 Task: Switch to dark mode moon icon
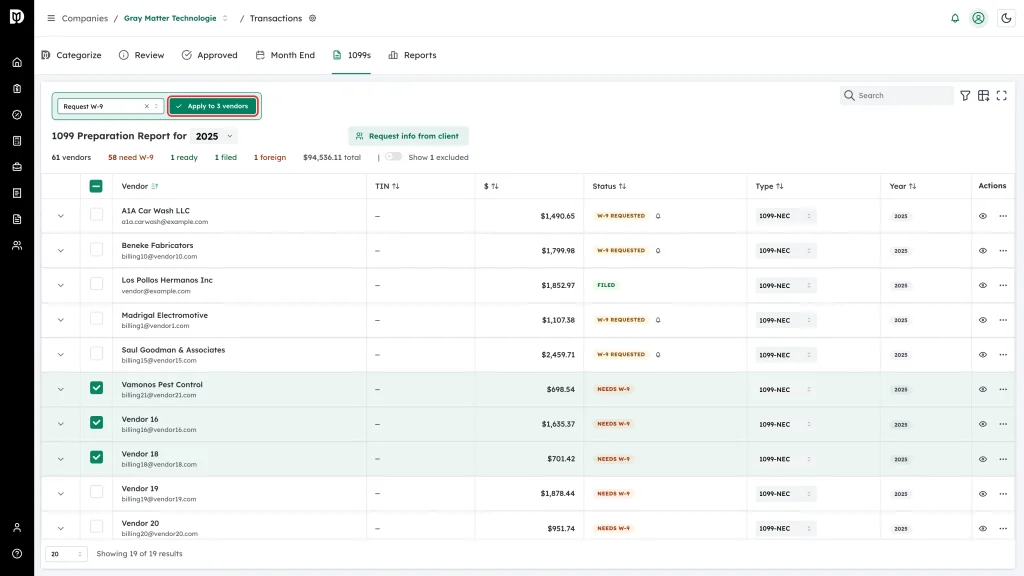1006,18
